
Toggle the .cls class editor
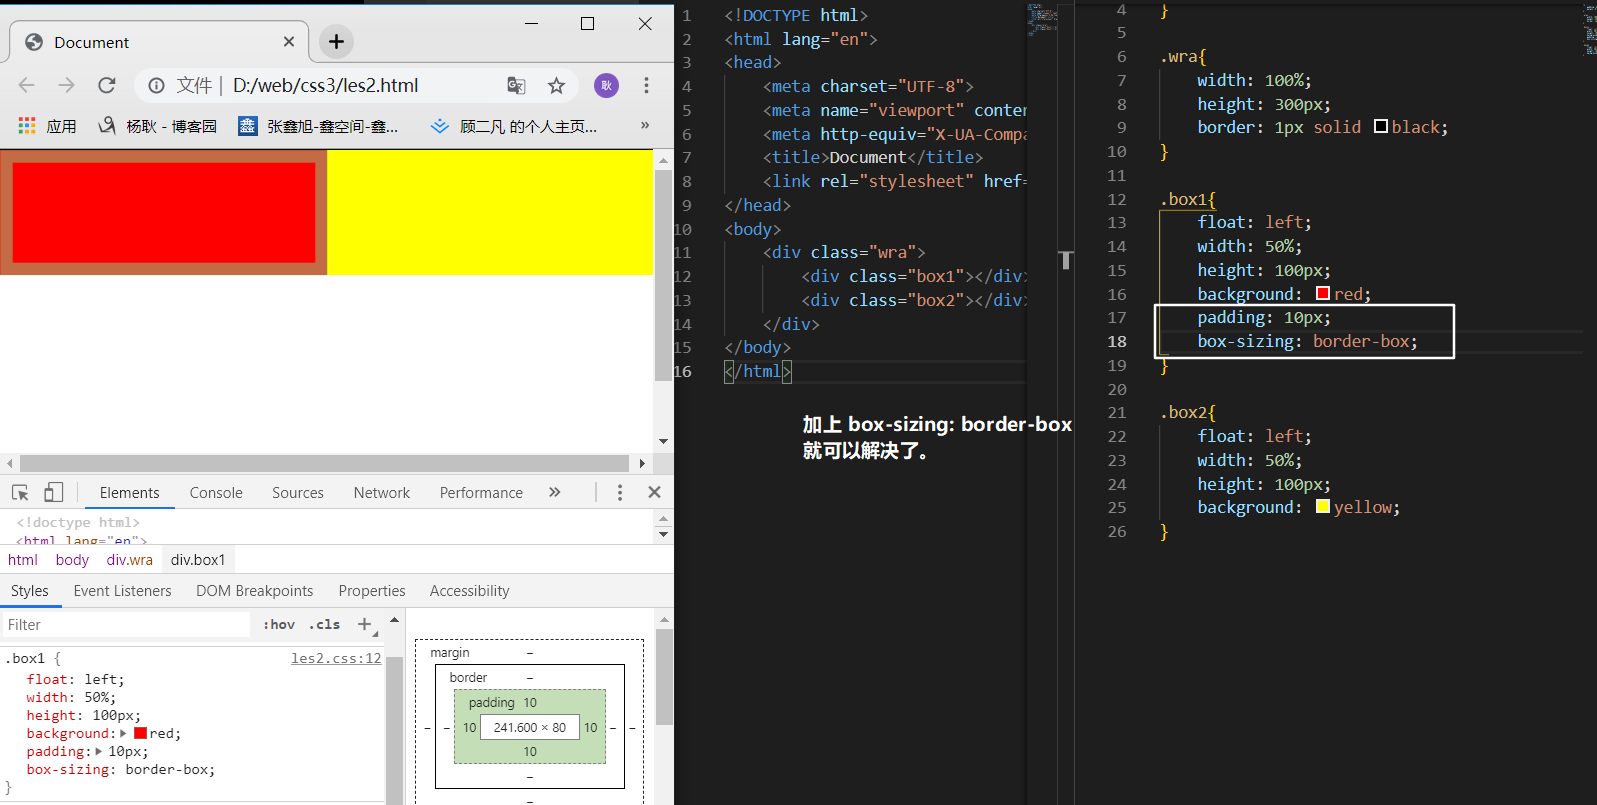324,625
